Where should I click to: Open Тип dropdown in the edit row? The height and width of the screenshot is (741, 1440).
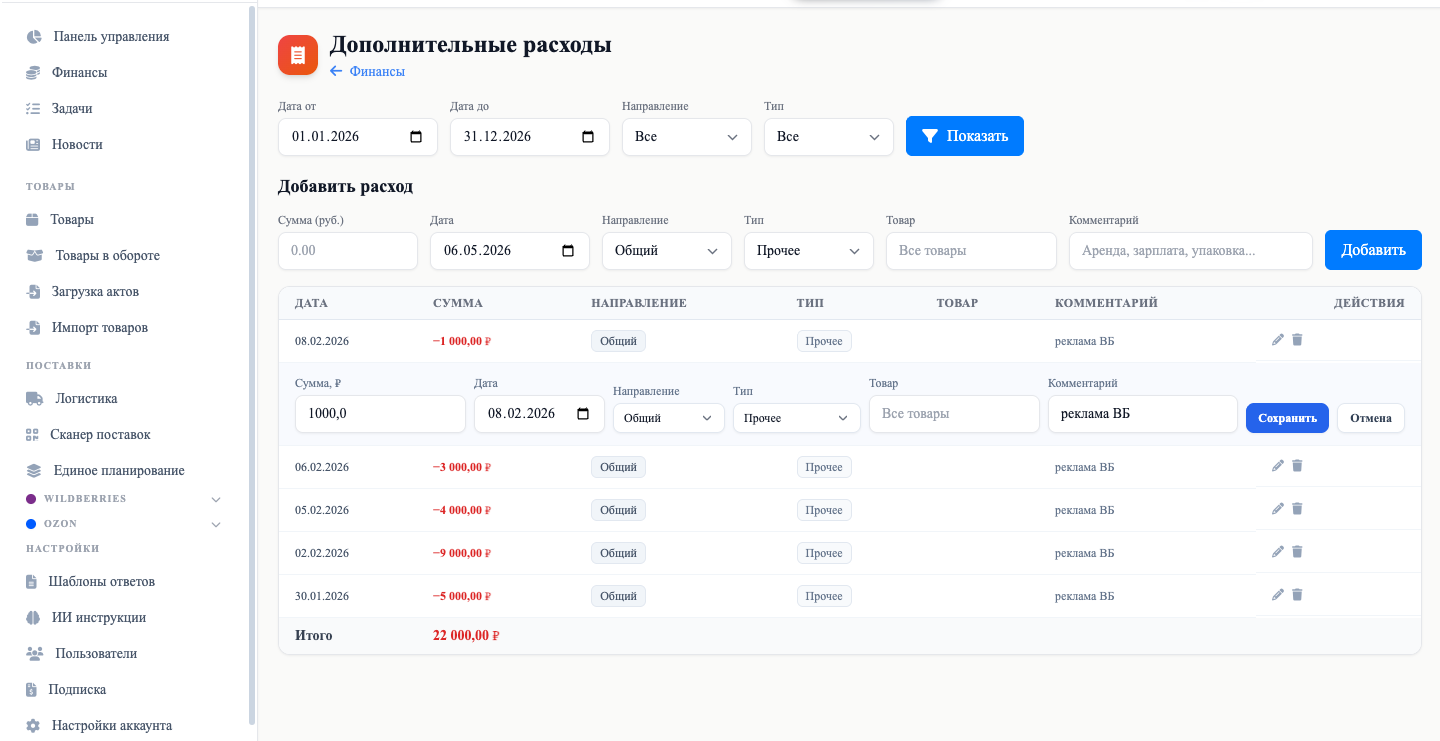(796, 418)
